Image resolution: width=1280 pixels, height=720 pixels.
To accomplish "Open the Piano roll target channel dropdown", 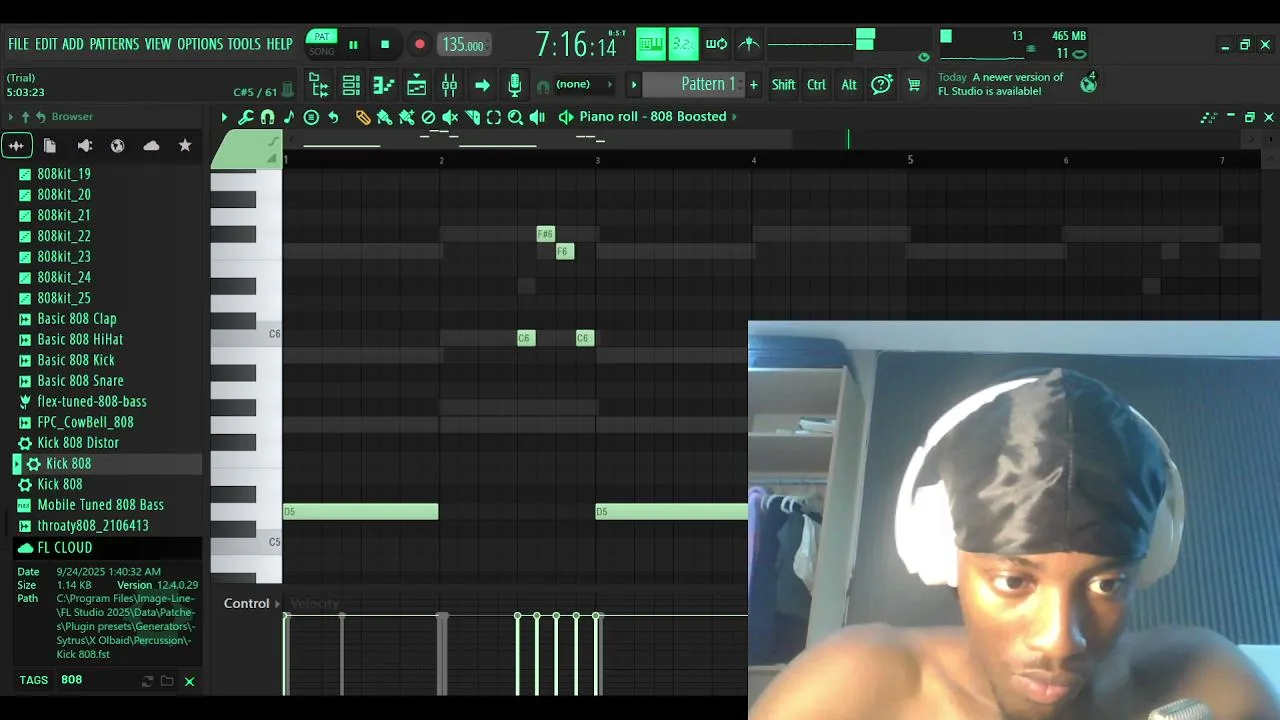I will tap(657, 117).
